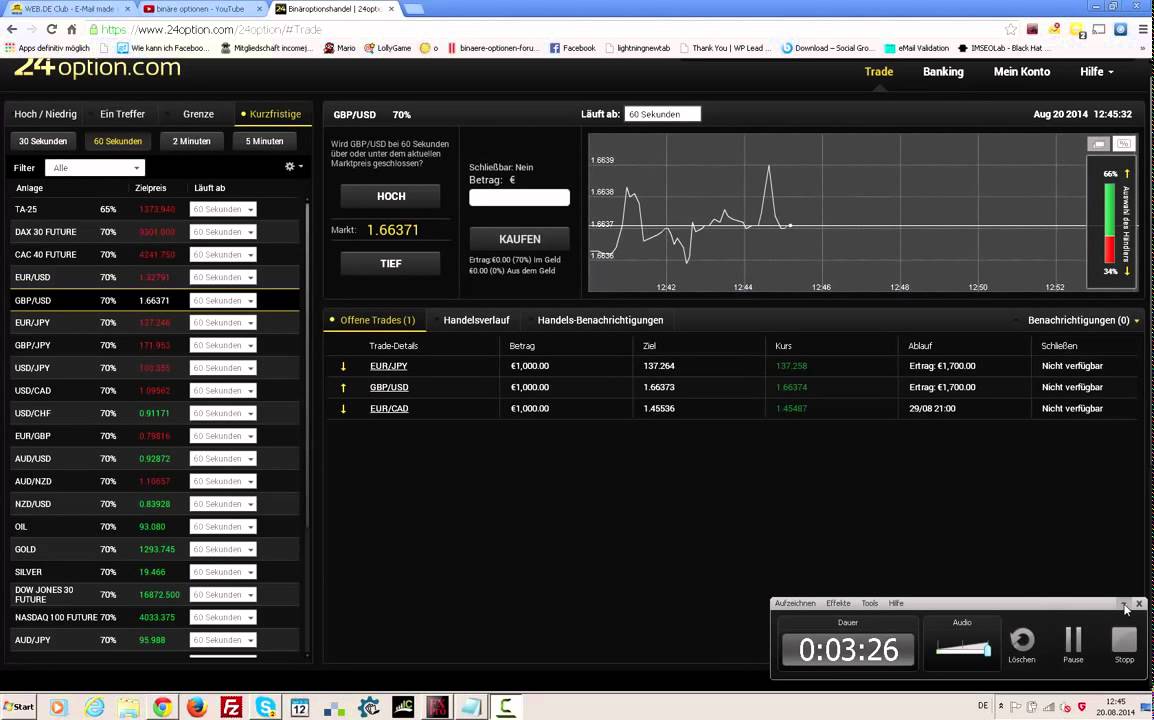Image resolution: width=1154 pixels, height=720 pixels.
Task: Navigate back in Chrome
Action: 12,29
